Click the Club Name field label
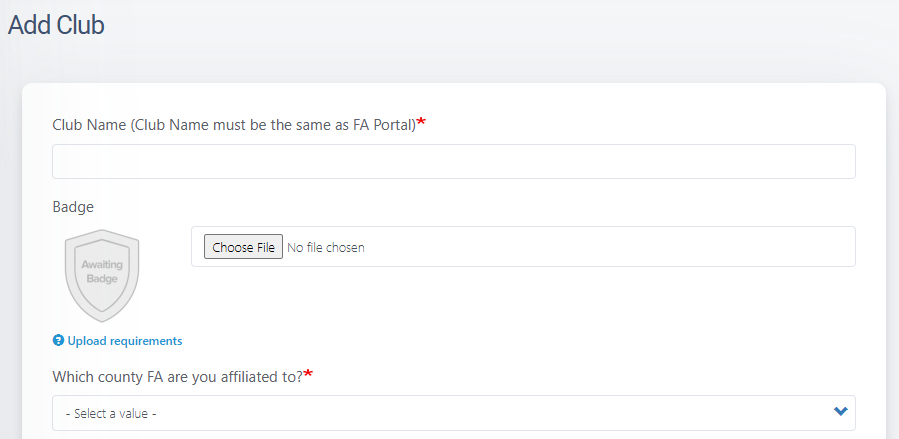Screen dimensions: 899x439 [233, 124]
